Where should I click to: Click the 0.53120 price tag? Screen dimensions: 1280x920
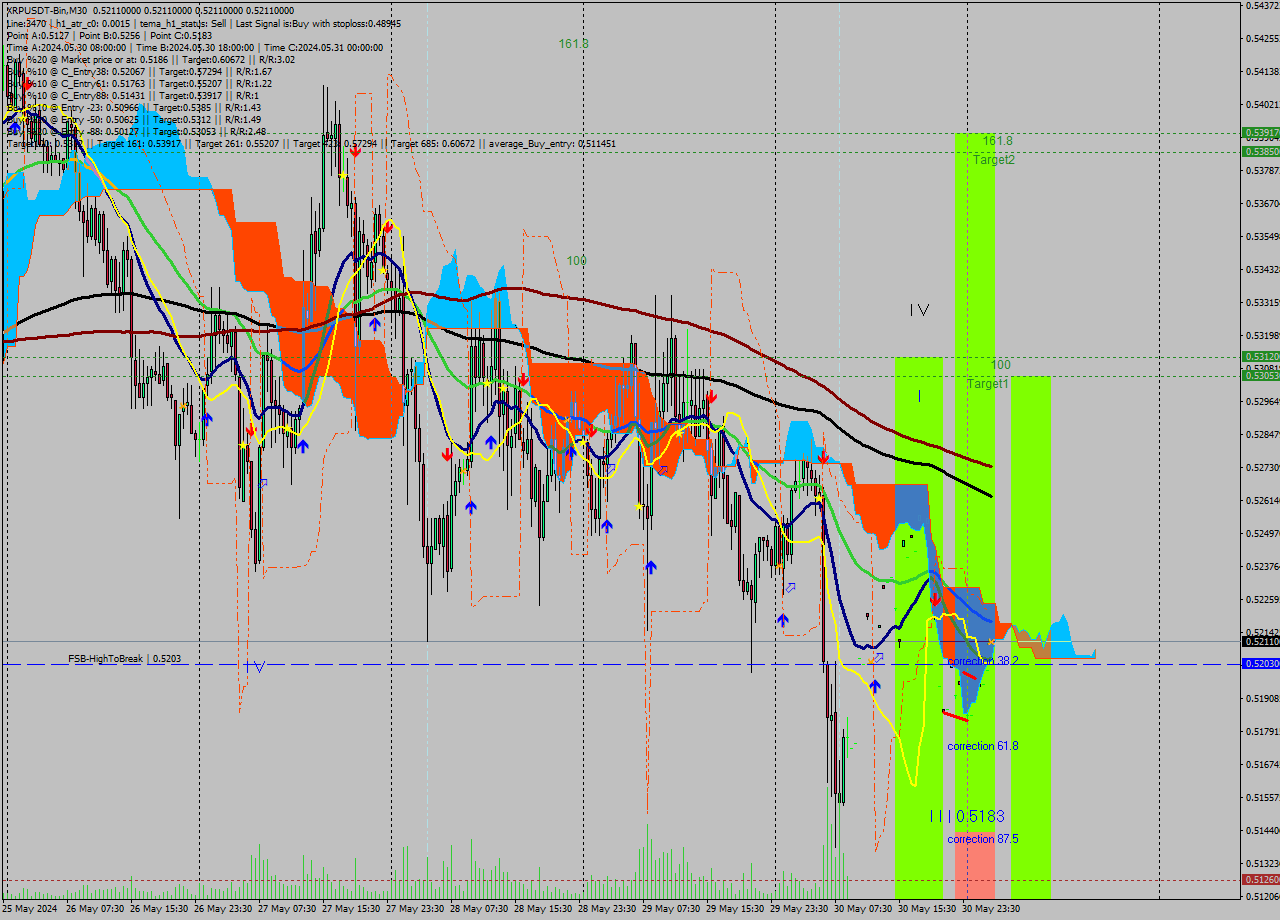(1260, 356)
